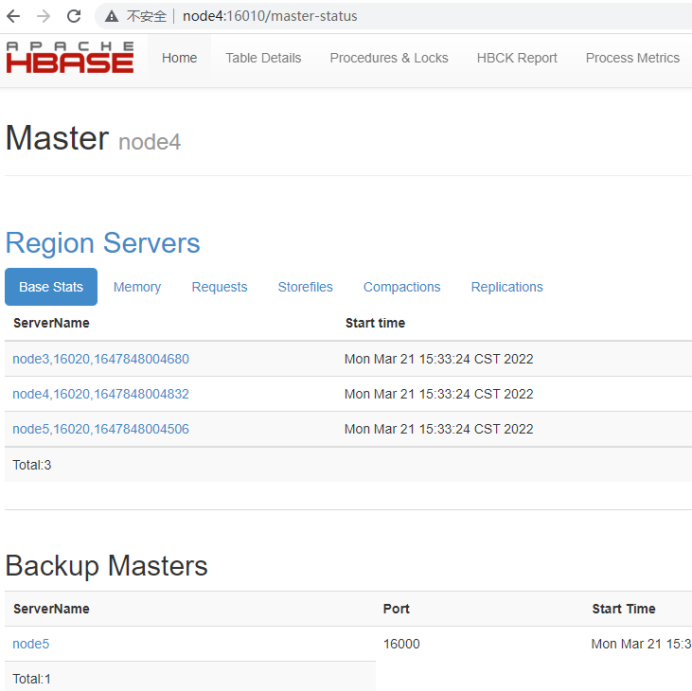Open region server node3,16020,1647848004680
Image resolution: width=692 pixels, height=691 pixels.
point(100,359)
